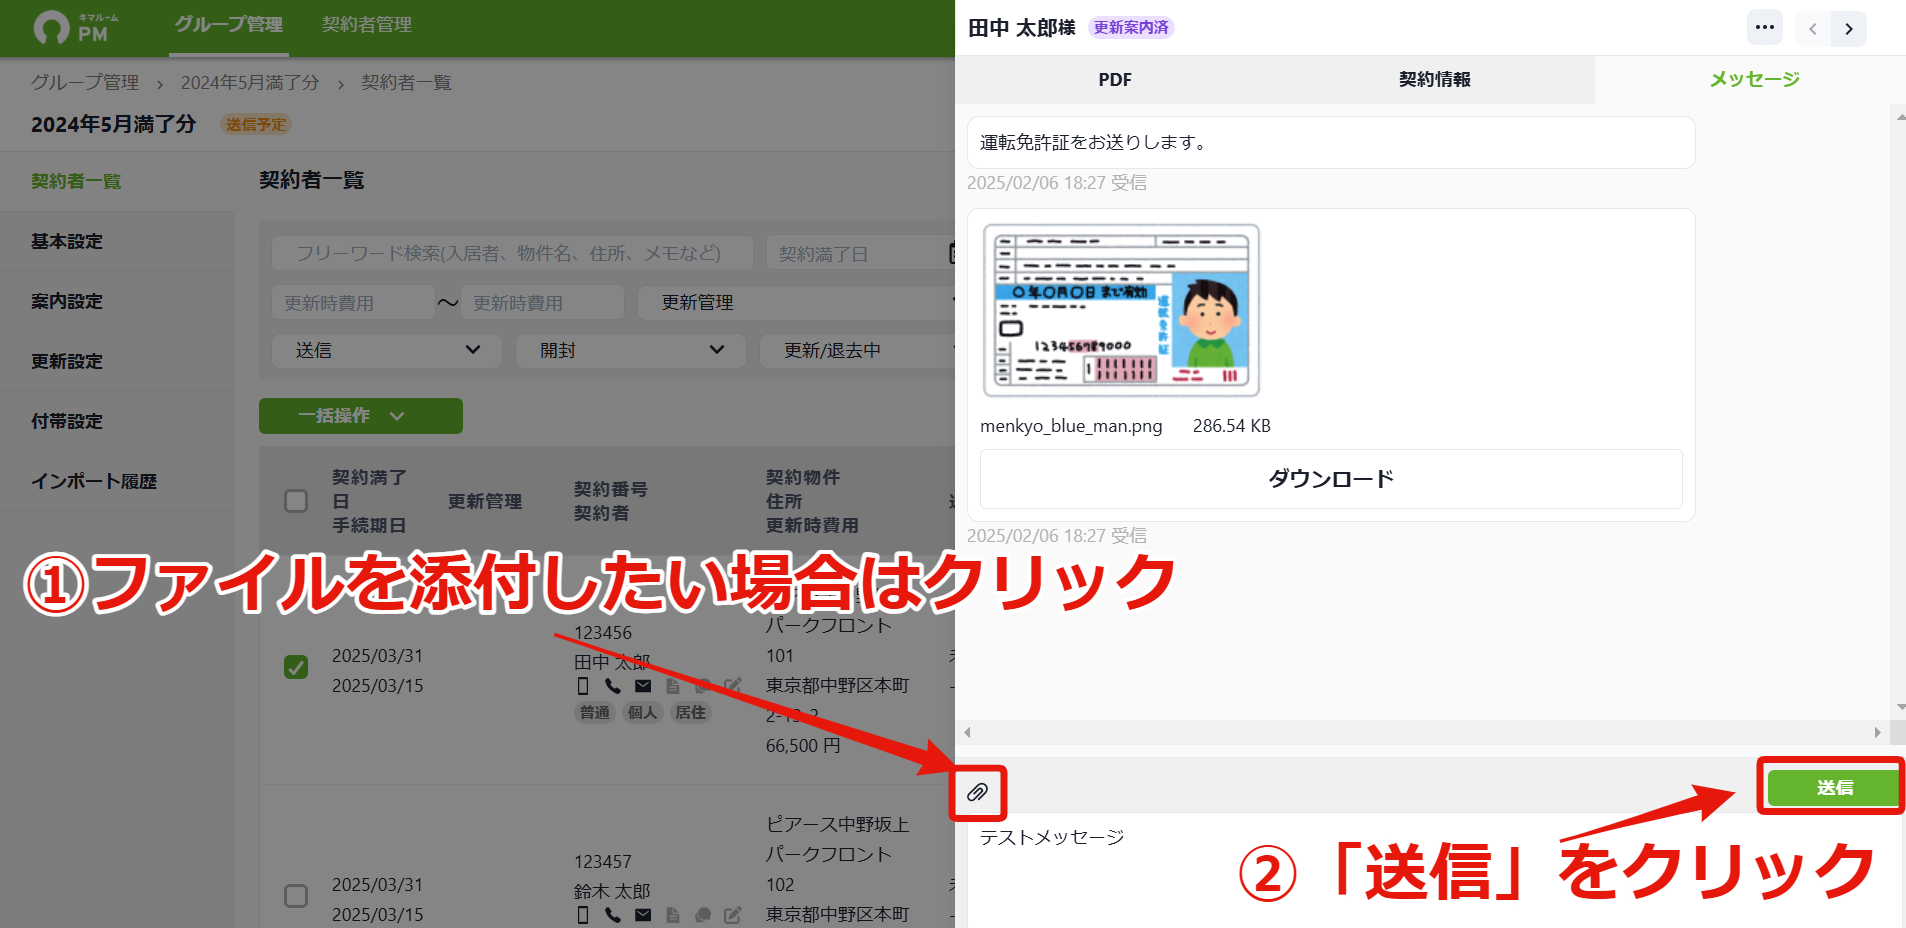Viewport: 1906px width, 928px height.
Task: Click the free-word search field
Action: (512, 254)
